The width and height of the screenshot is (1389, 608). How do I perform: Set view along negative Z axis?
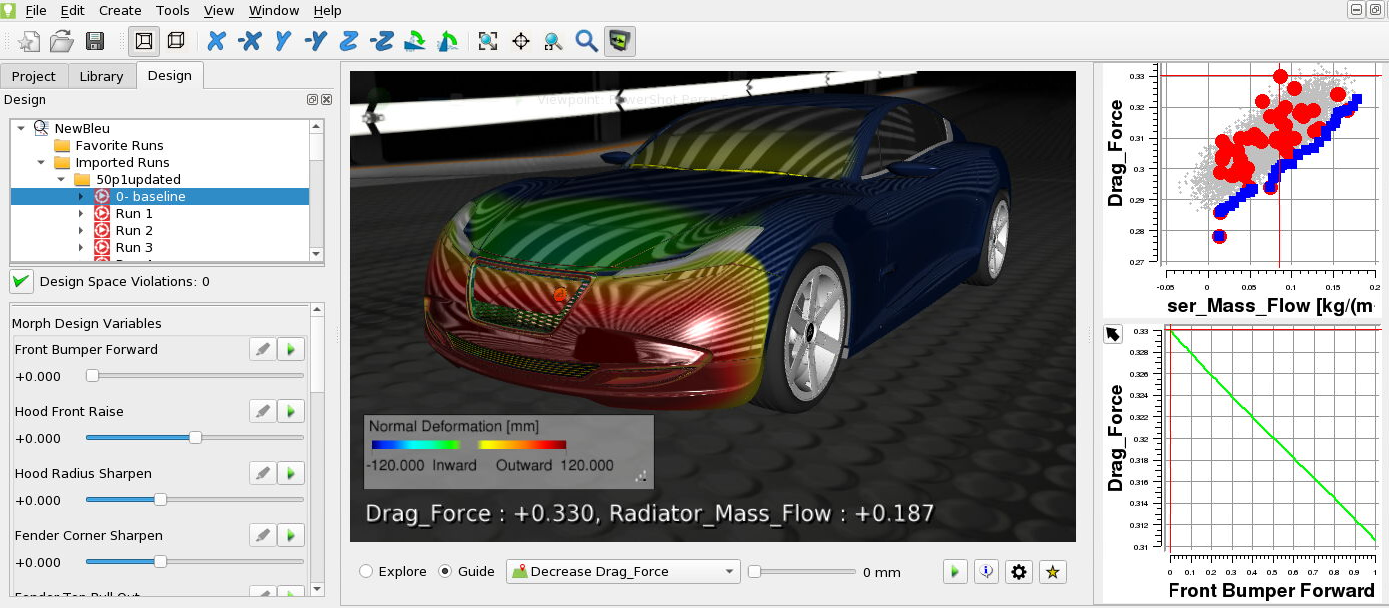(381, 41)
